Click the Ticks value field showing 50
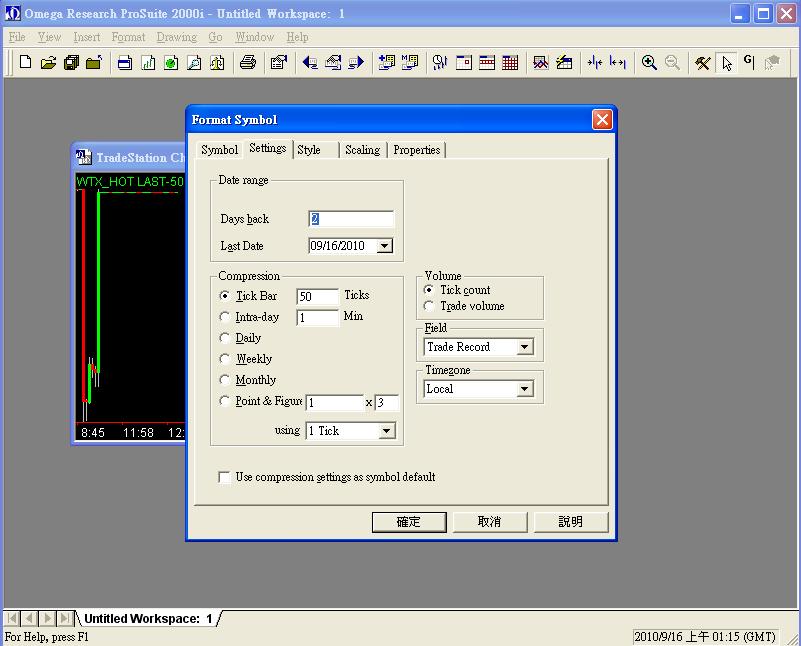 (x=317, y=296)
